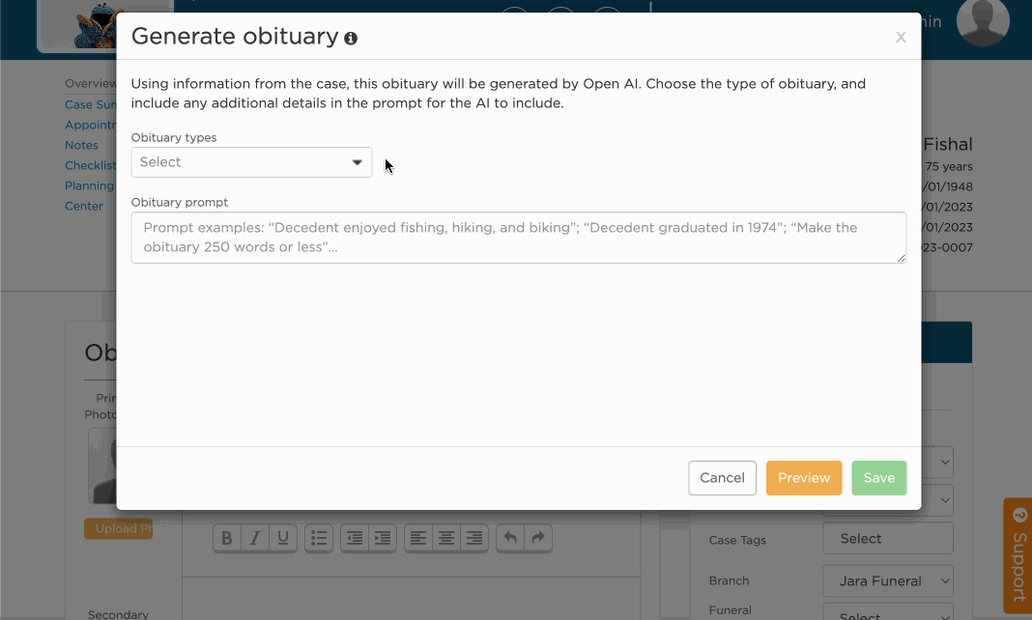Save the generated obituary
Screen dimensions: 1032x620
(x=878, y=478)
